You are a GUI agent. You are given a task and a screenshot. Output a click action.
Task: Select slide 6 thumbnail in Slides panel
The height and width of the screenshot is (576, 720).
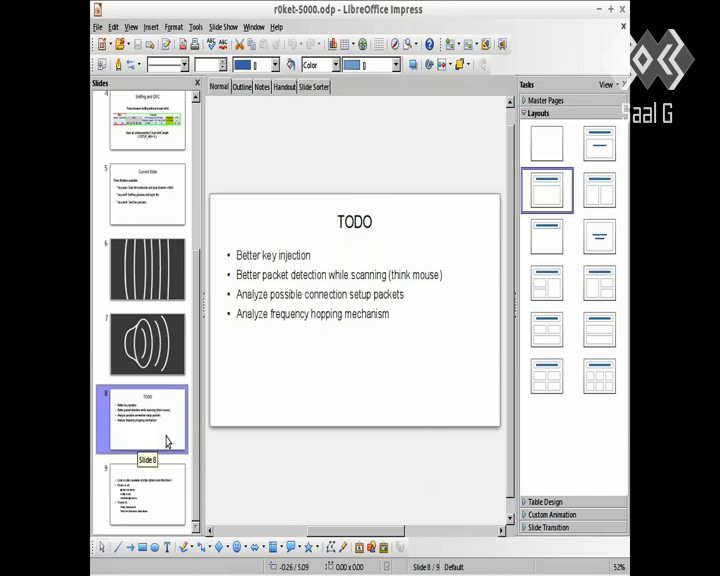pos(148,269)
